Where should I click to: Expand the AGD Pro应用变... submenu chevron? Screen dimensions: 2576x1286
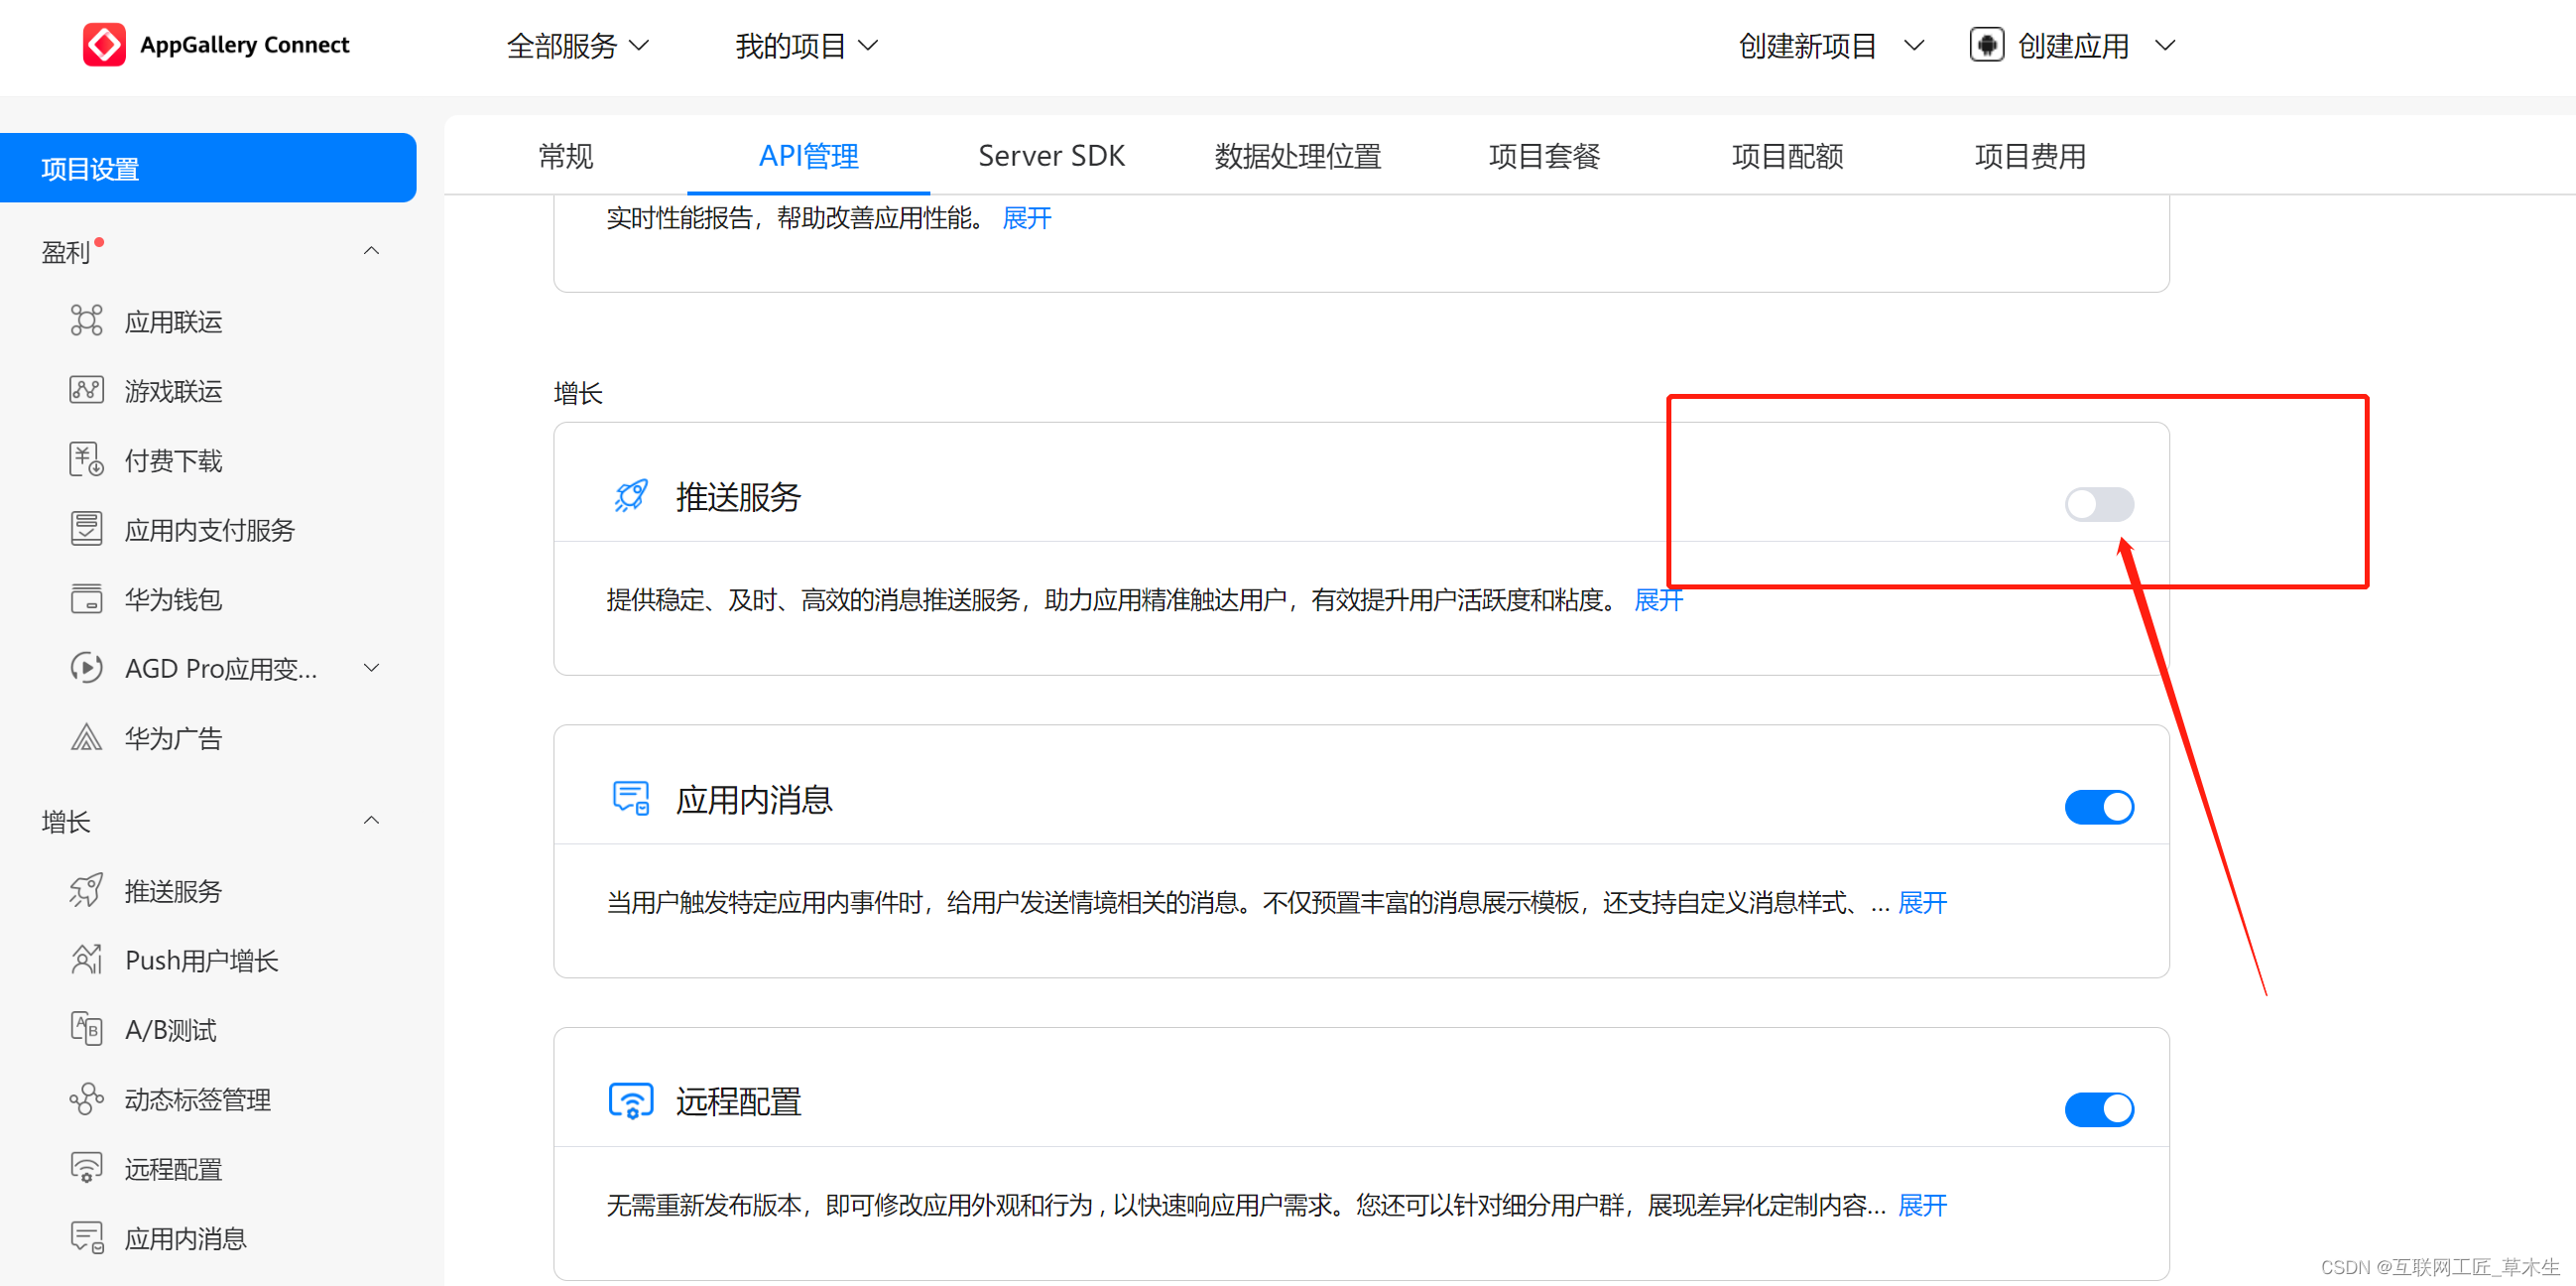[371, 668]
